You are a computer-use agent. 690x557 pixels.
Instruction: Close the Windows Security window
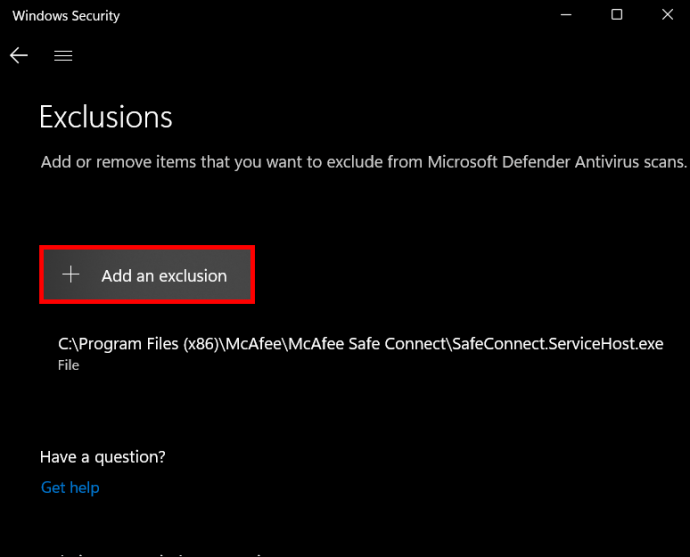click(668, 15)
